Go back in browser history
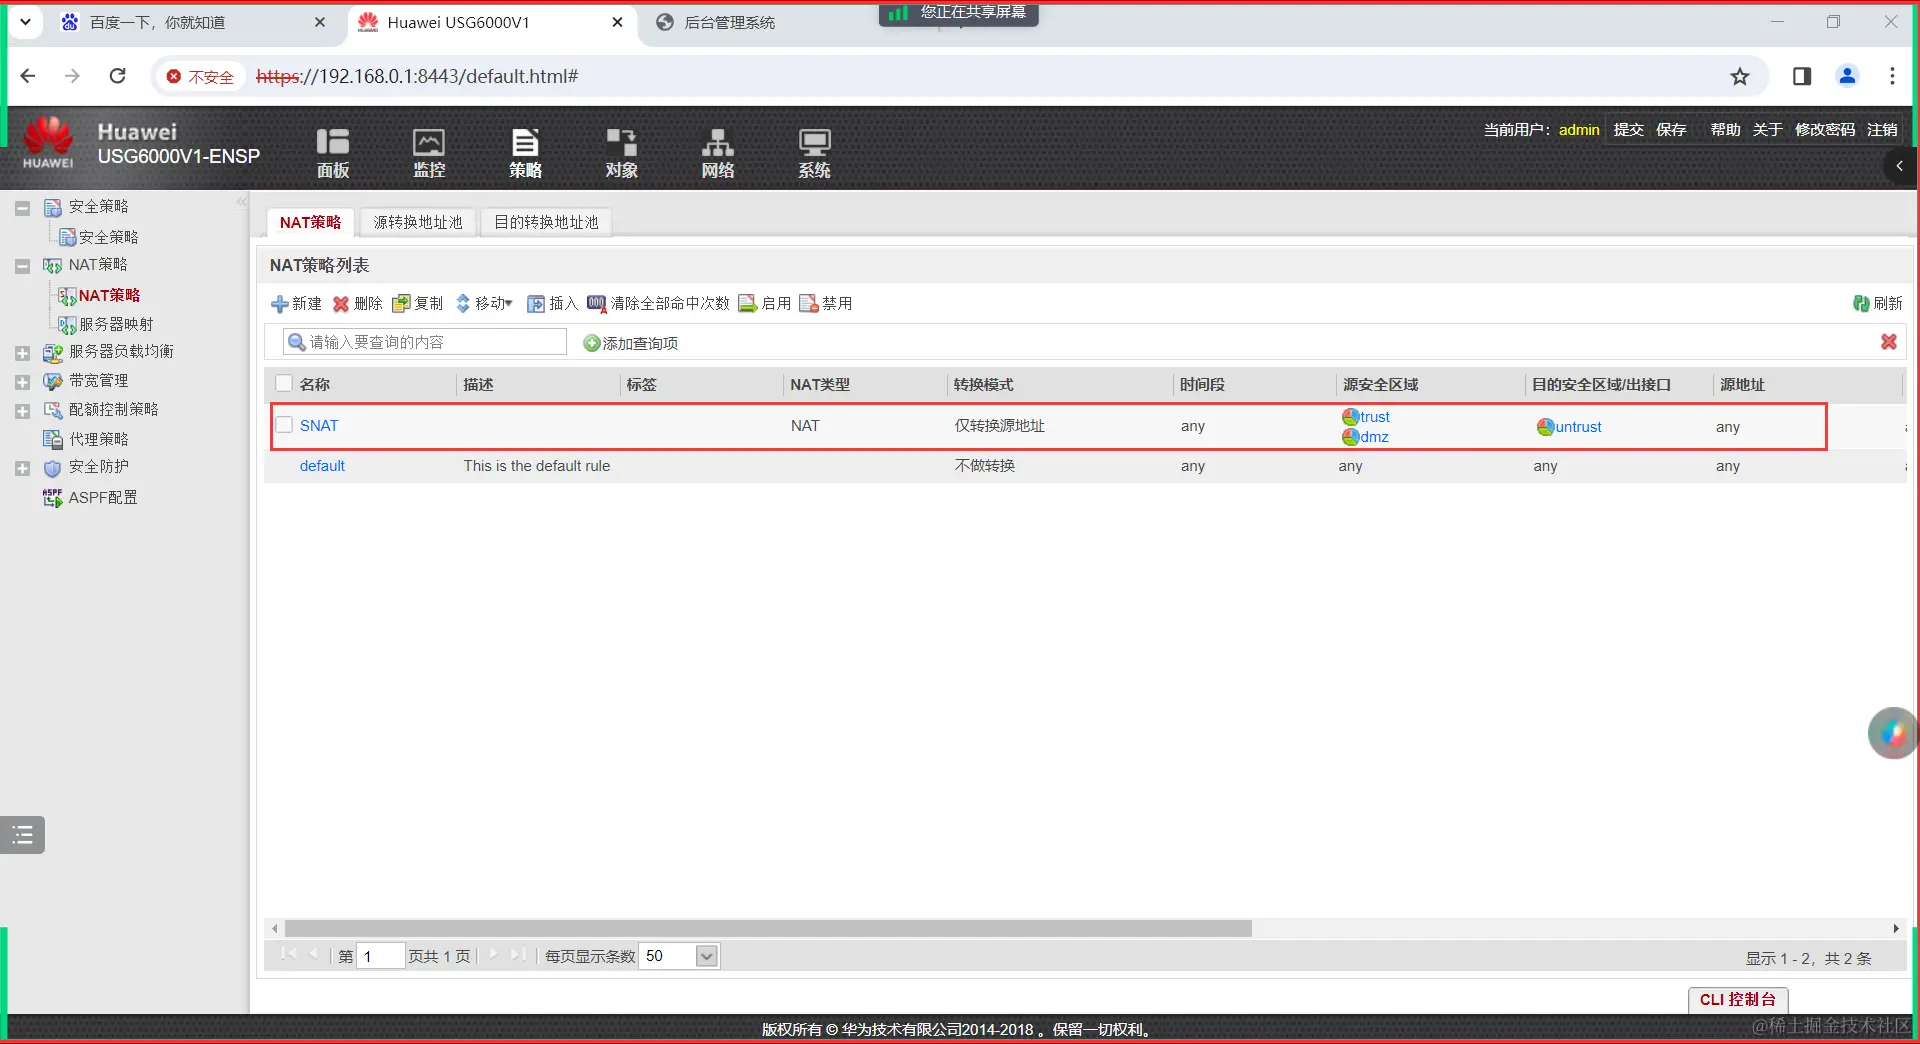Screen dimensions: 1920x1044 [28, 76]
